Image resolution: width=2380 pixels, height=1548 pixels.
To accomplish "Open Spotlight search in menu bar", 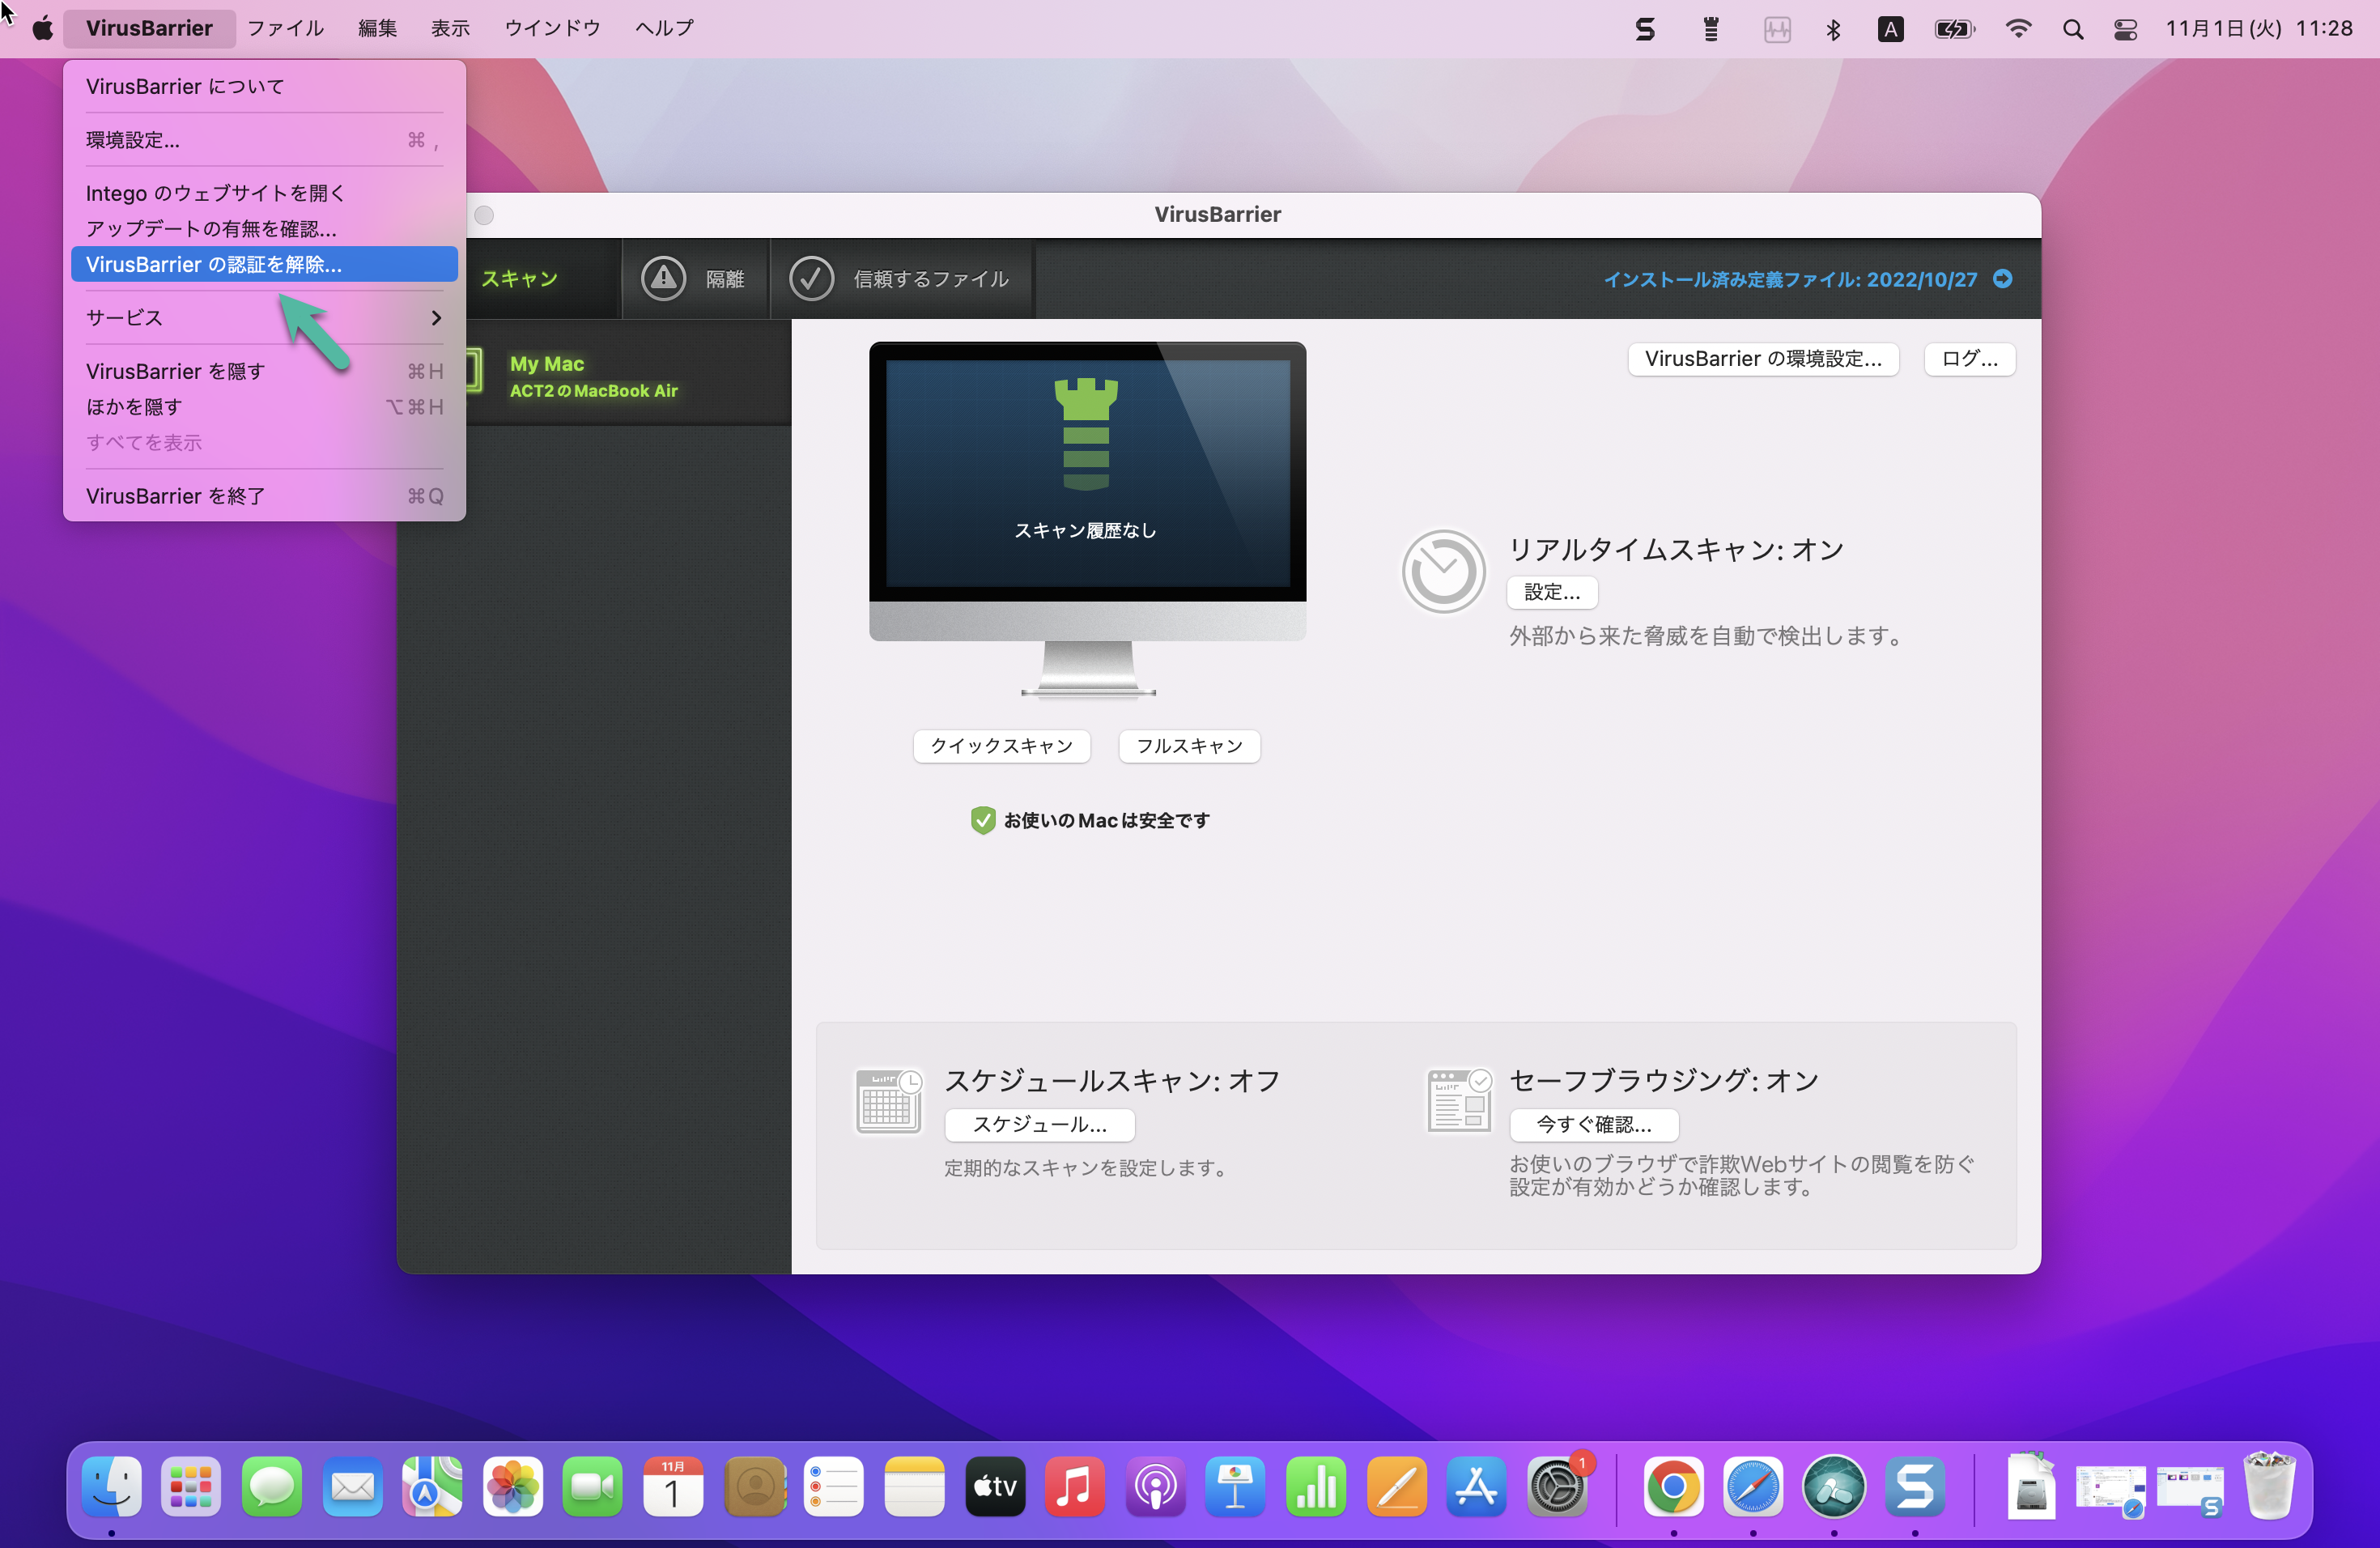I will click(2073, 29).
